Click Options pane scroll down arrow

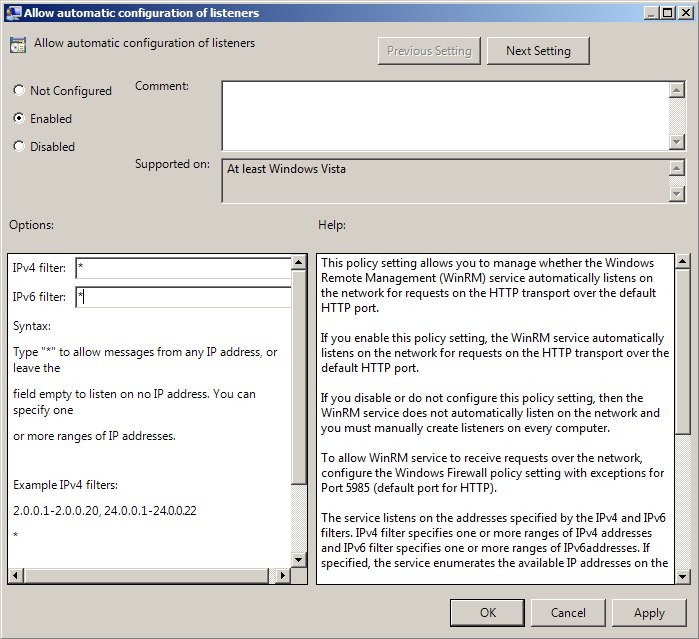299,560
